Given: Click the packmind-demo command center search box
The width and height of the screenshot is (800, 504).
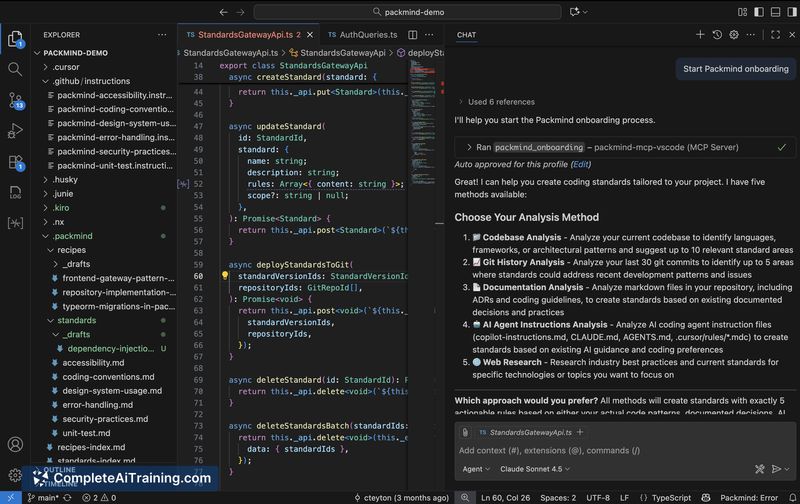Looking at the screenshot, I should [x=408, y=12].
